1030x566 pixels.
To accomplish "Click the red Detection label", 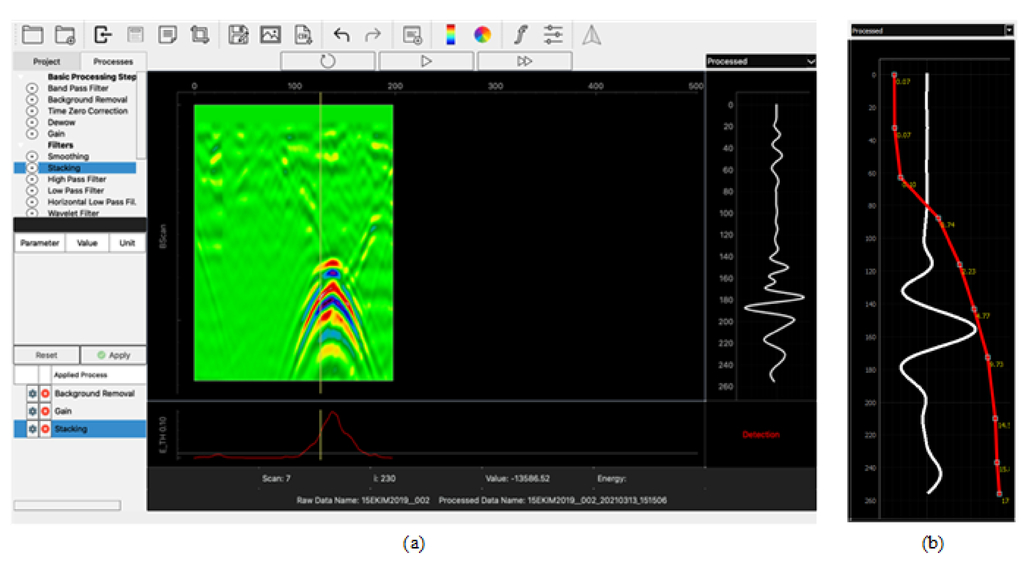I will (x=761, y=435).
